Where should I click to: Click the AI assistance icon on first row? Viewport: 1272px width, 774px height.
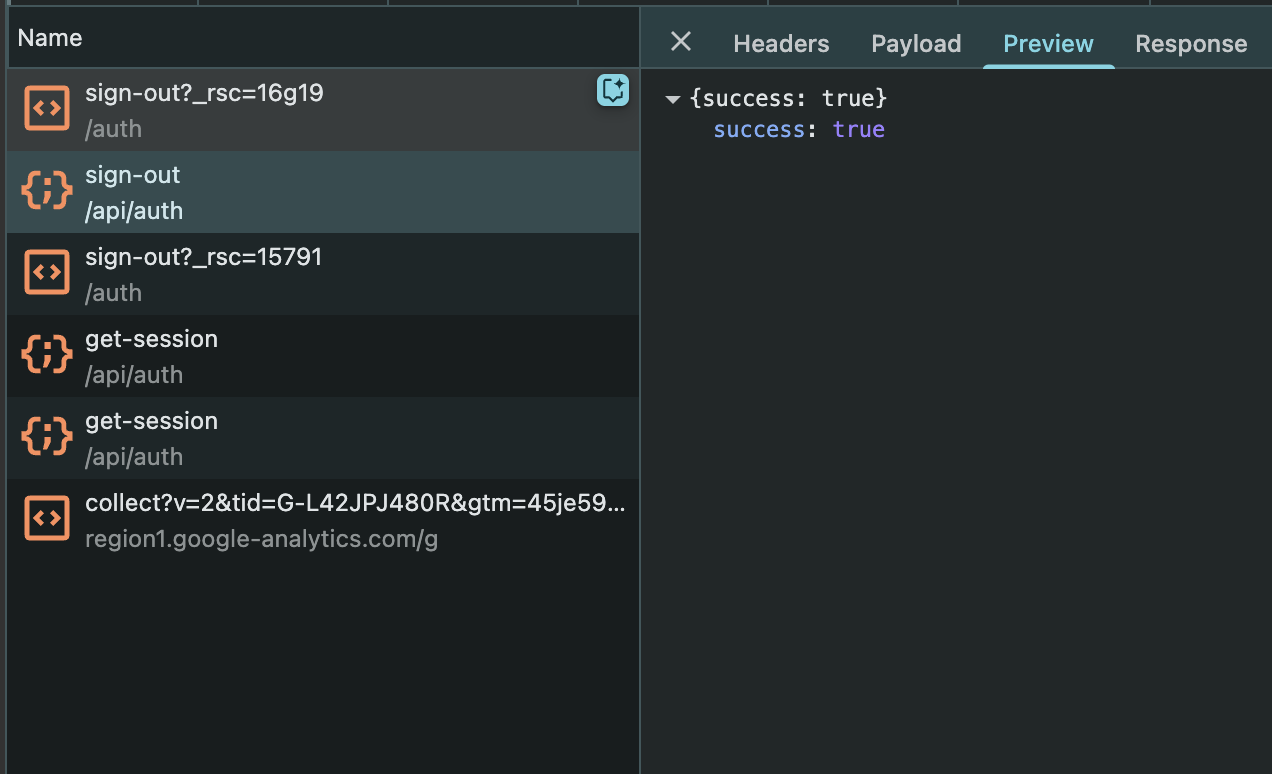pos(612,91)
